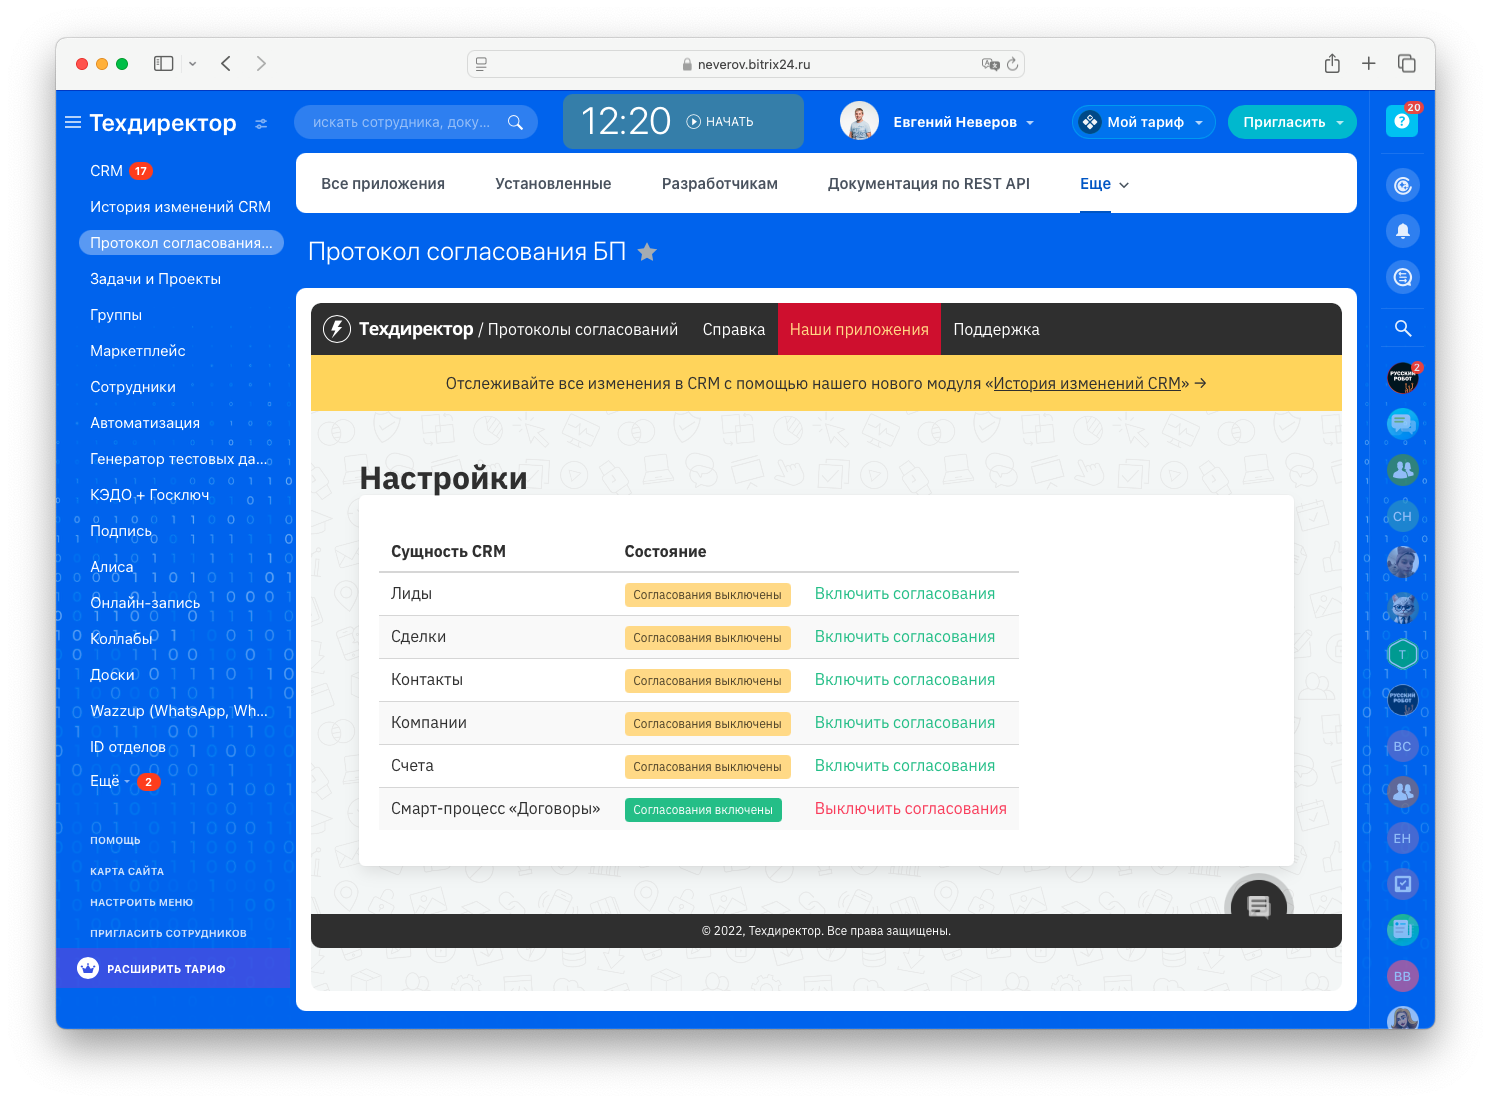
Task: Open the BC contact chat
Action: click(1403, 746)
